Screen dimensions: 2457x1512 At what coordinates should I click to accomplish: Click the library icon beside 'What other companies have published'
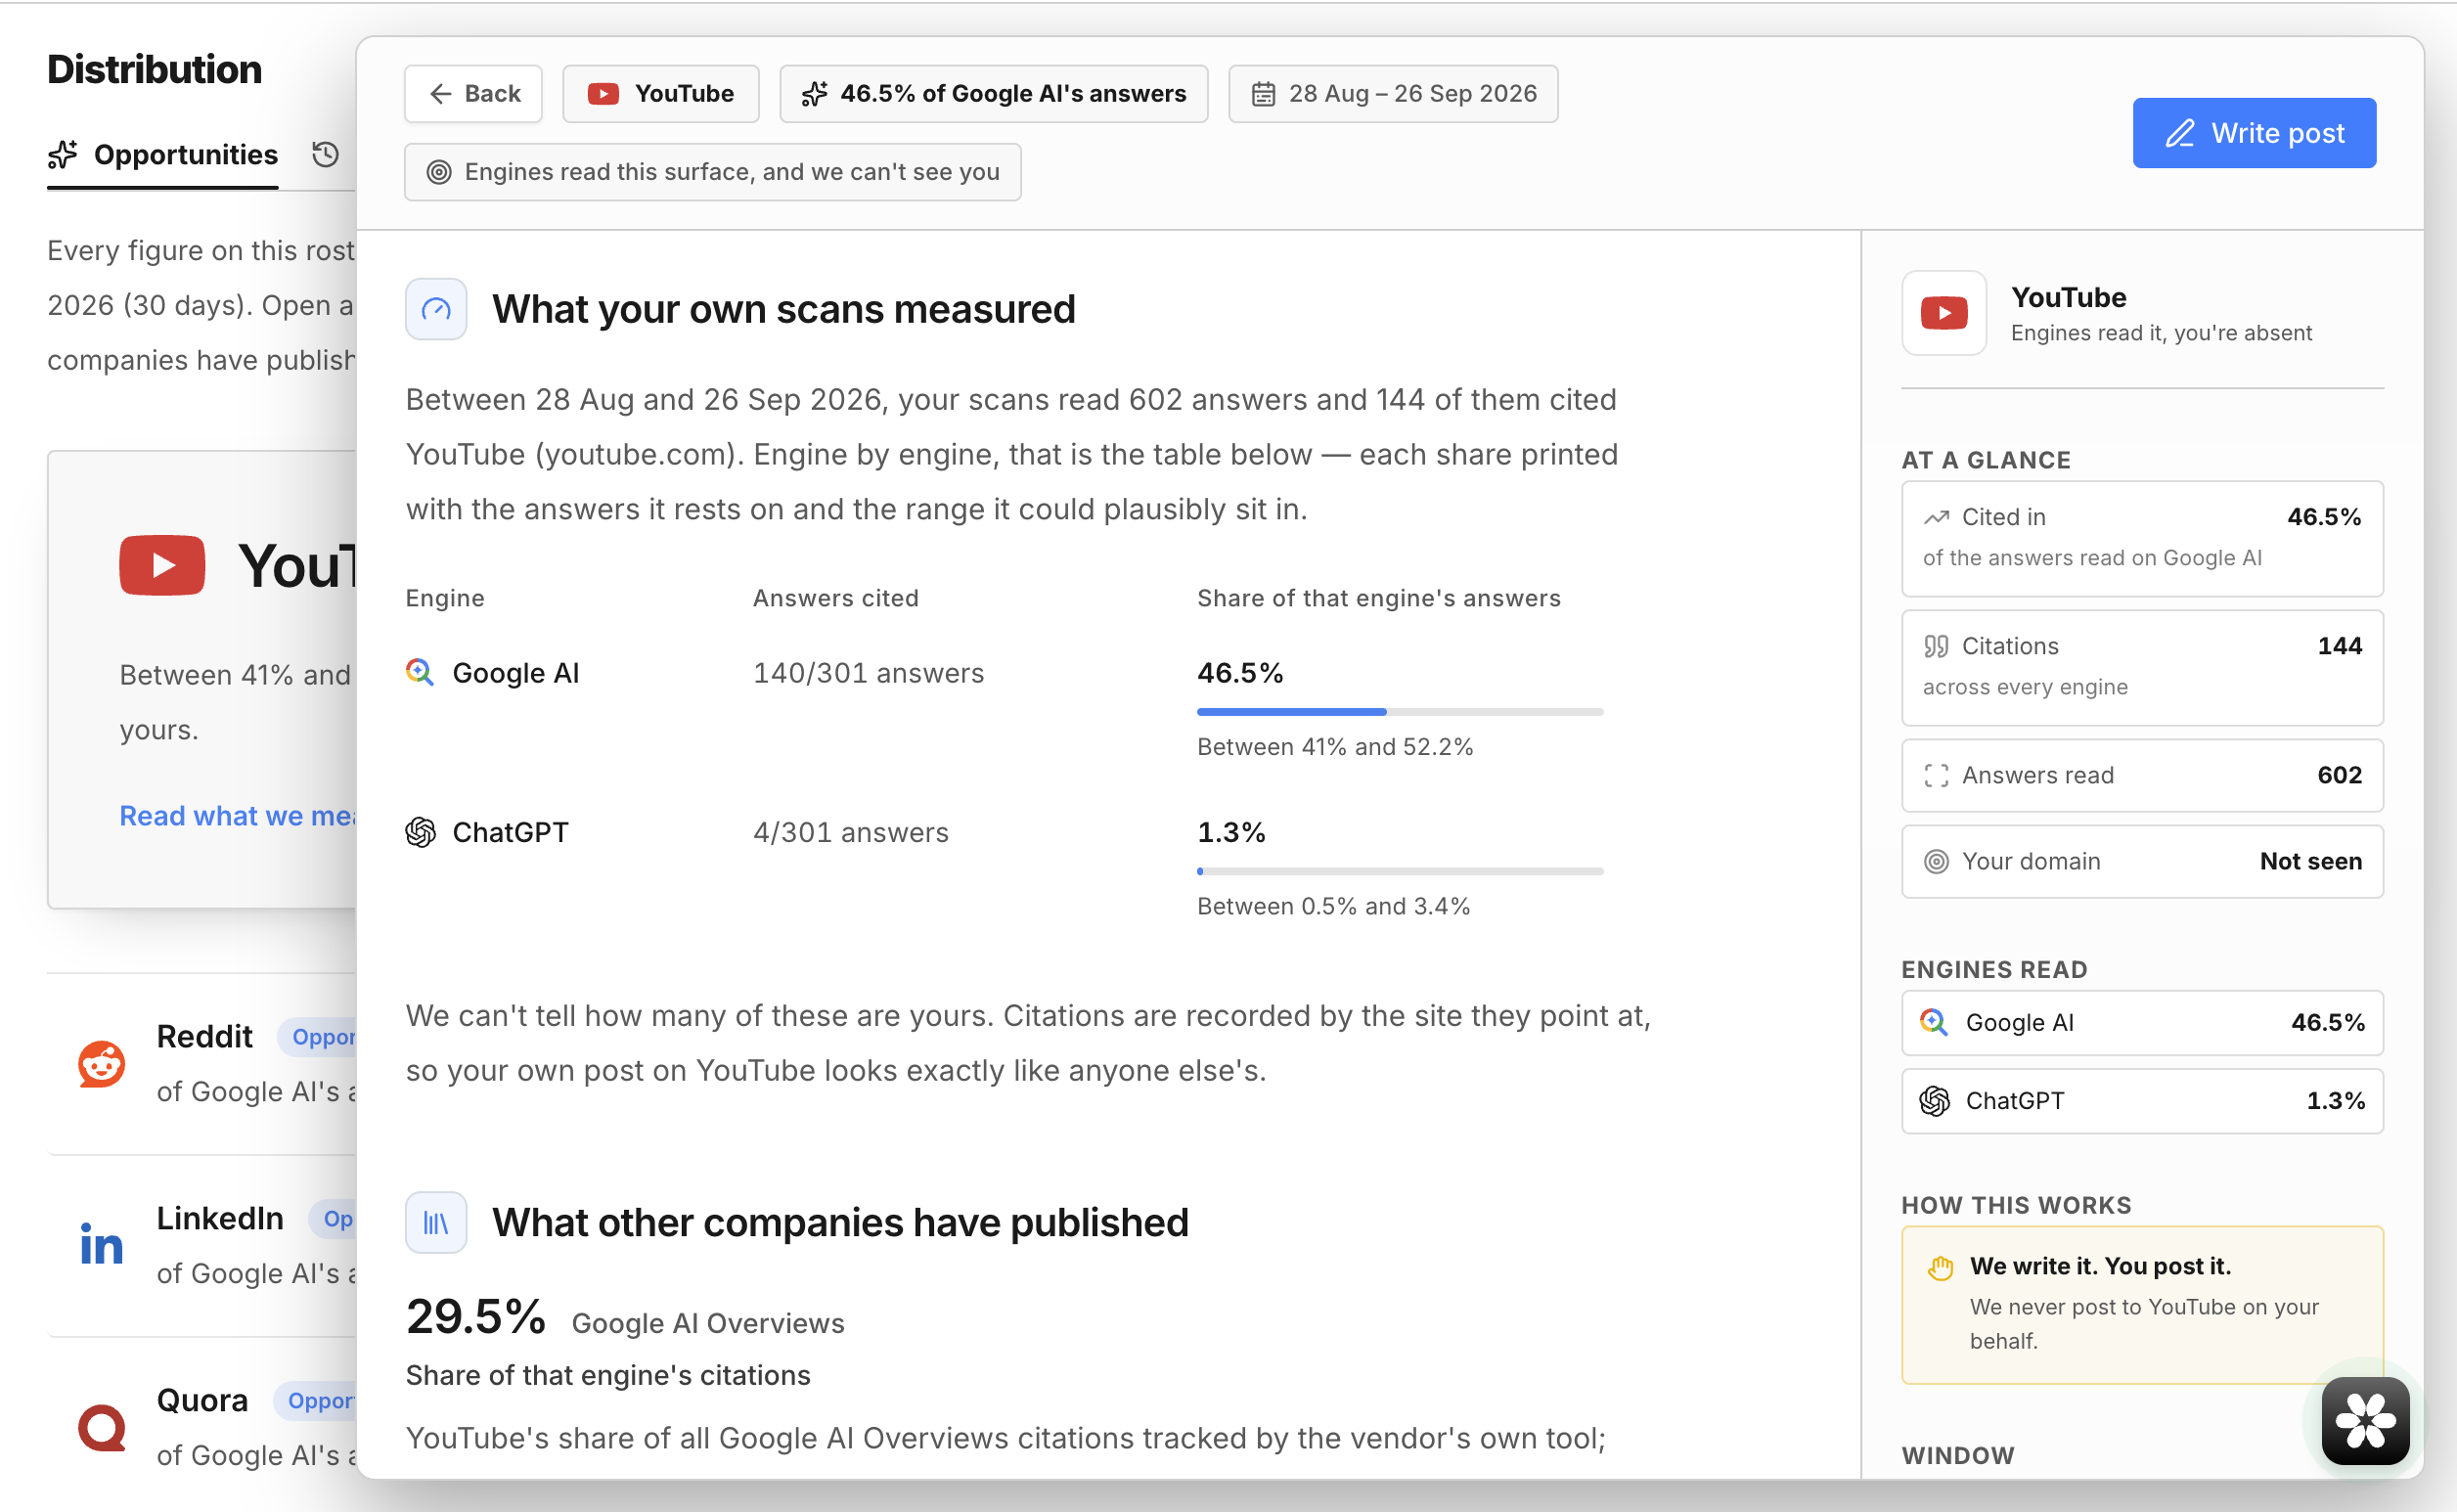tap(436, 1222)
